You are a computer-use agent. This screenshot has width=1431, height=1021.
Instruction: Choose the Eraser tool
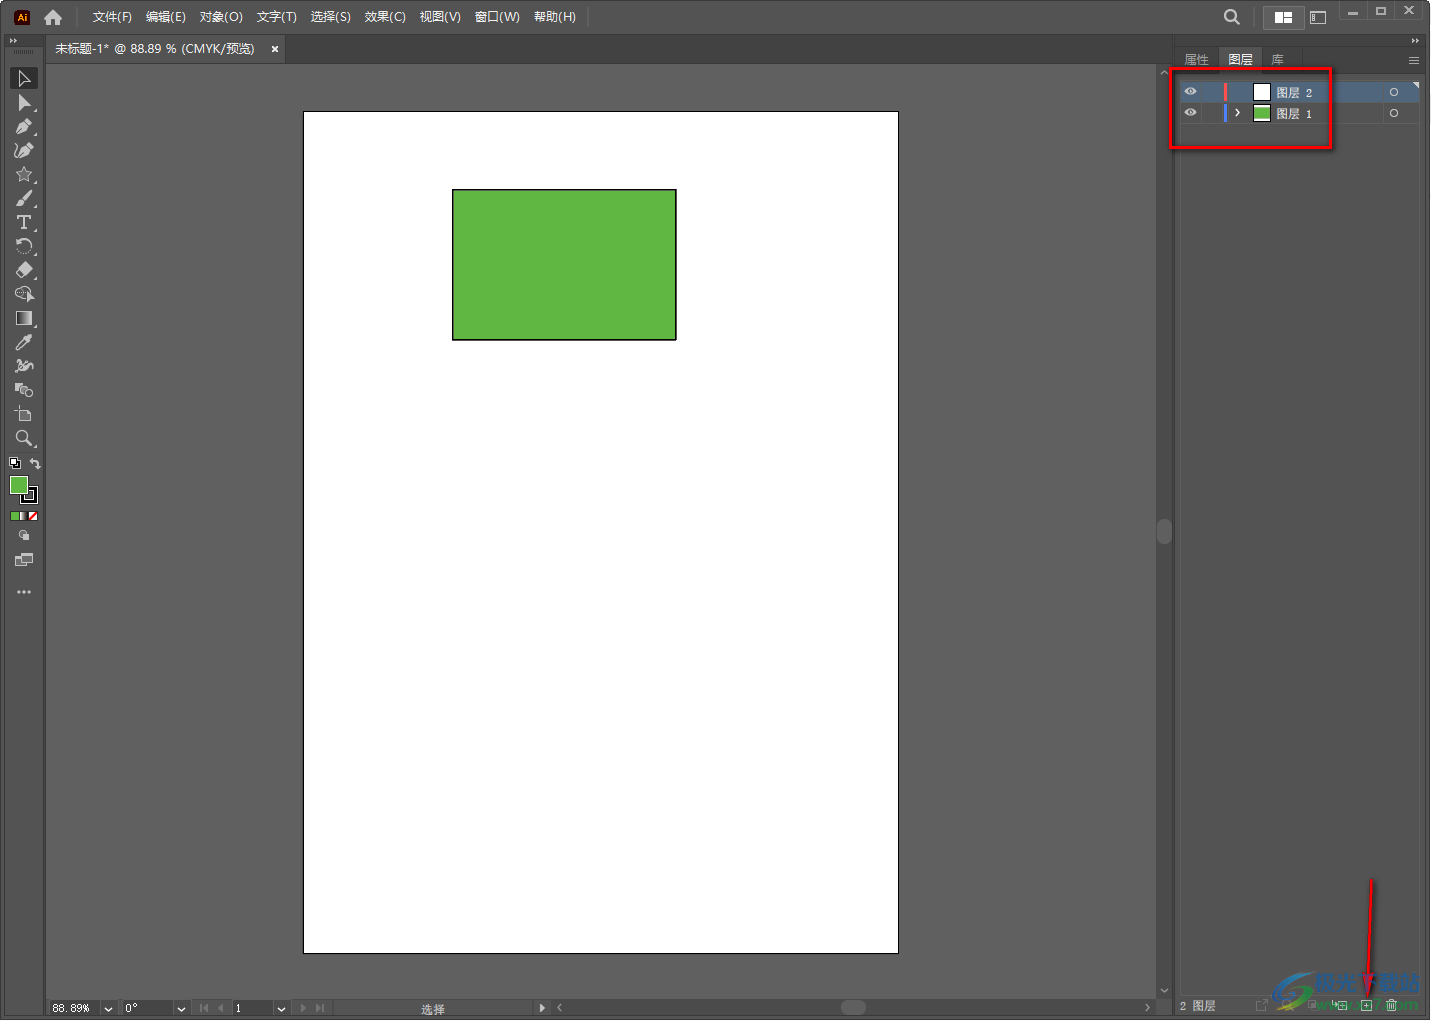click(24, 270)
